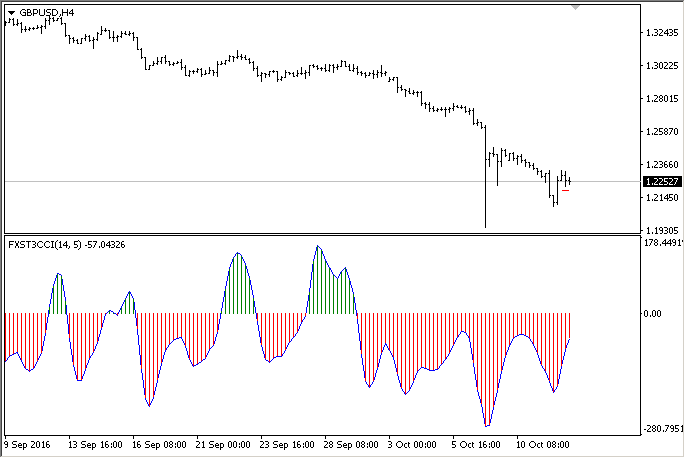Click the 3 Oct 00:00 time label
This screenshot has height=458, width=685.
coord(412,445)
